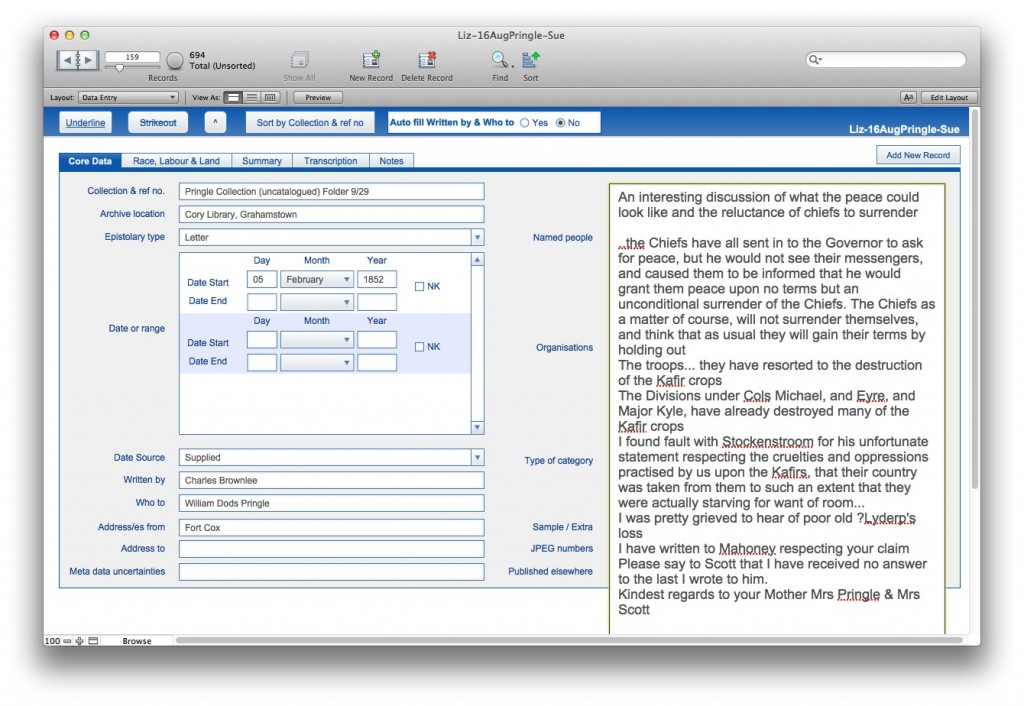This screenshot has height=706, width=1024.
Task: Click the Add New Record button
Action: (918, 155)
